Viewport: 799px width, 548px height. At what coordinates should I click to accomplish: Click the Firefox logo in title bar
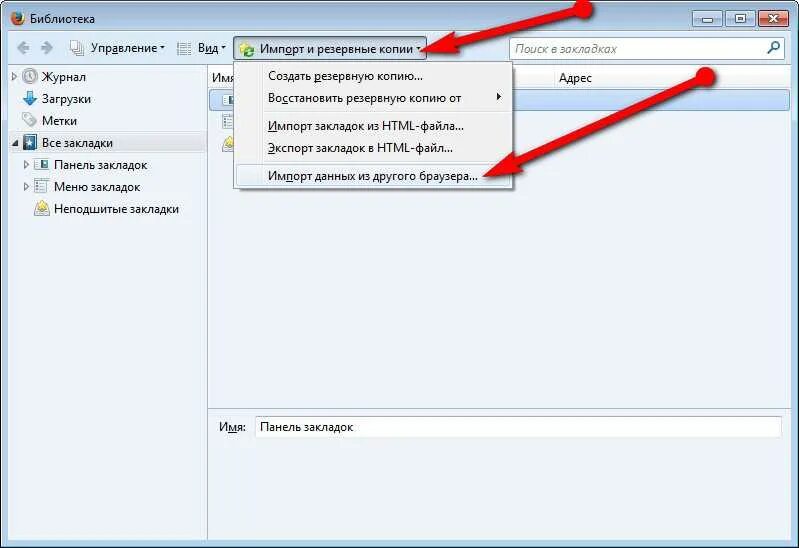click(17, 18)
